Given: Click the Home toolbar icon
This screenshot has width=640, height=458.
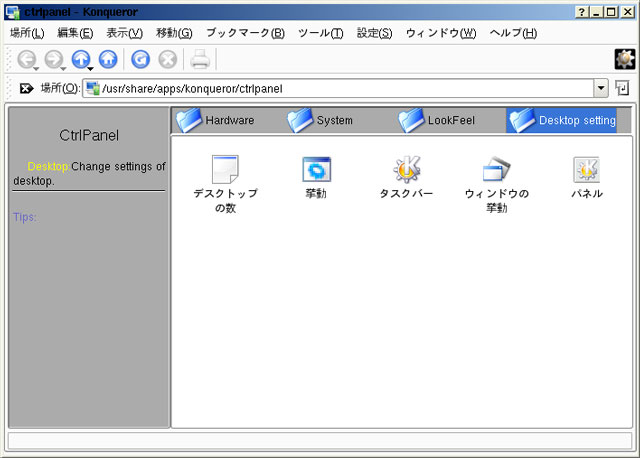Looking at the screenshot, I should pos(107,59).
